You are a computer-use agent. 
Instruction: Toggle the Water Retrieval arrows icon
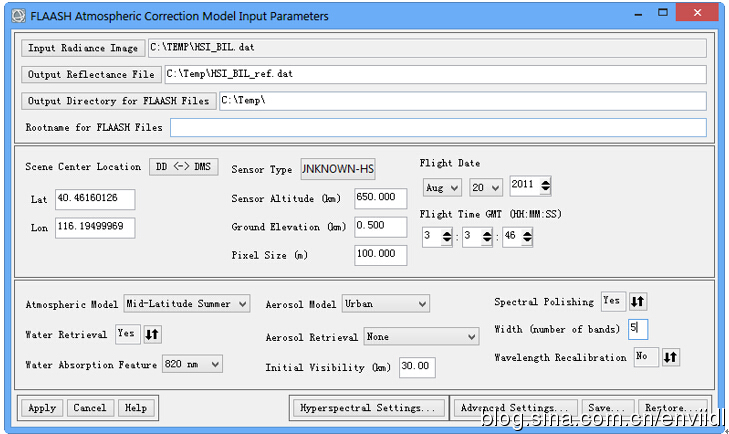(x=152, y=334)
